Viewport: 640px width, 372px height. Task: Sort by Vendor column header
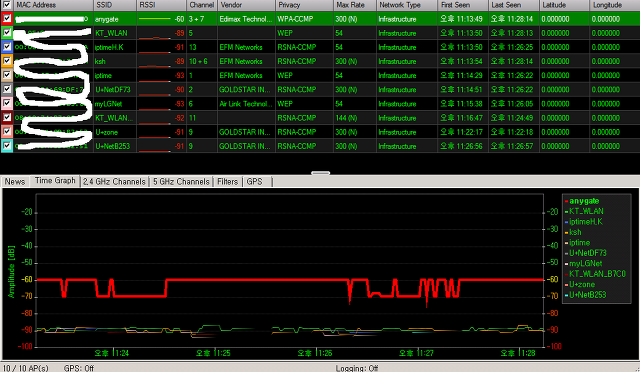tap(247, 5)
